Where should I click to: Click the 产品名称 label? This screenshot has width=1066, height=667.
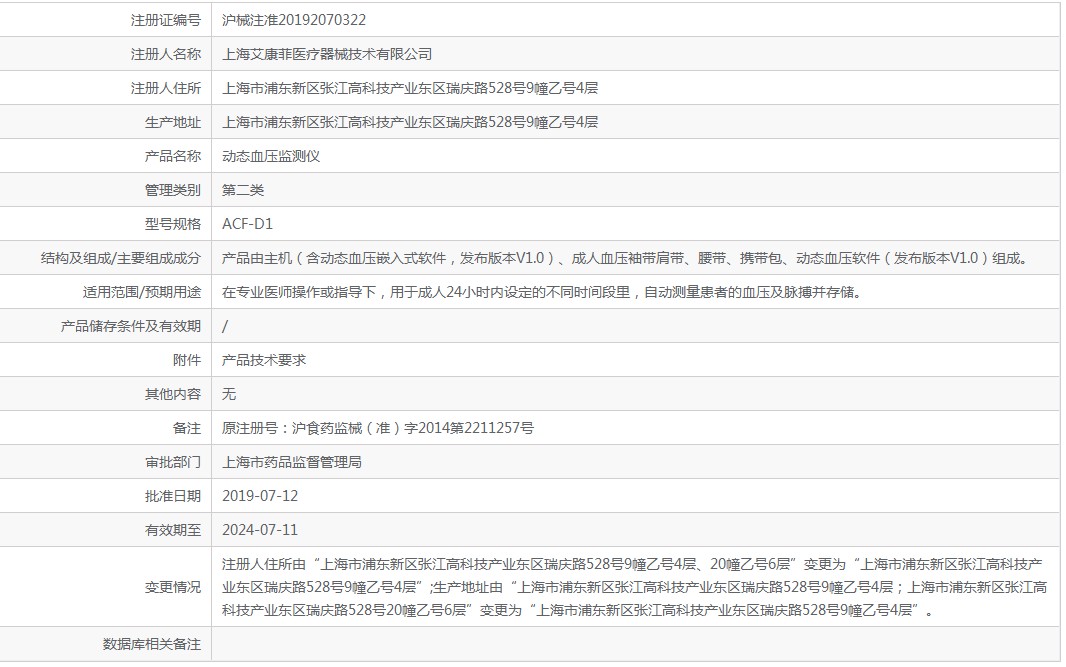[173, 156]
